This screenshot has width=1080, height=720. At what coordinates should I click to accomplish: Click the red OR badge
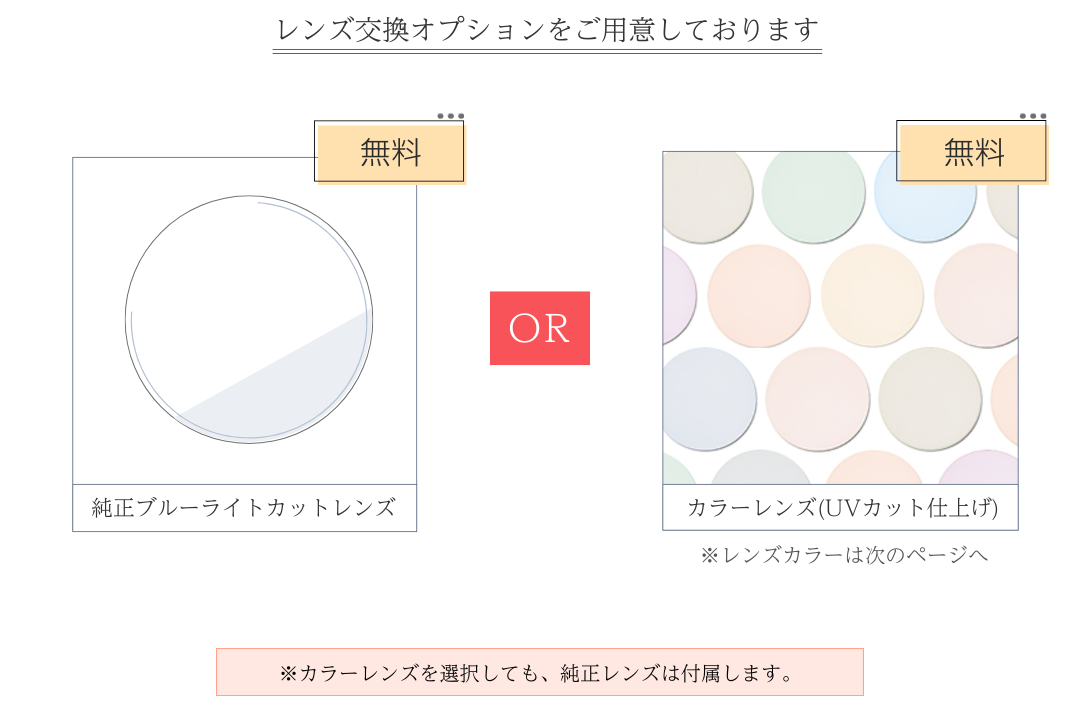pyautogui.click(x=540, y=328)
